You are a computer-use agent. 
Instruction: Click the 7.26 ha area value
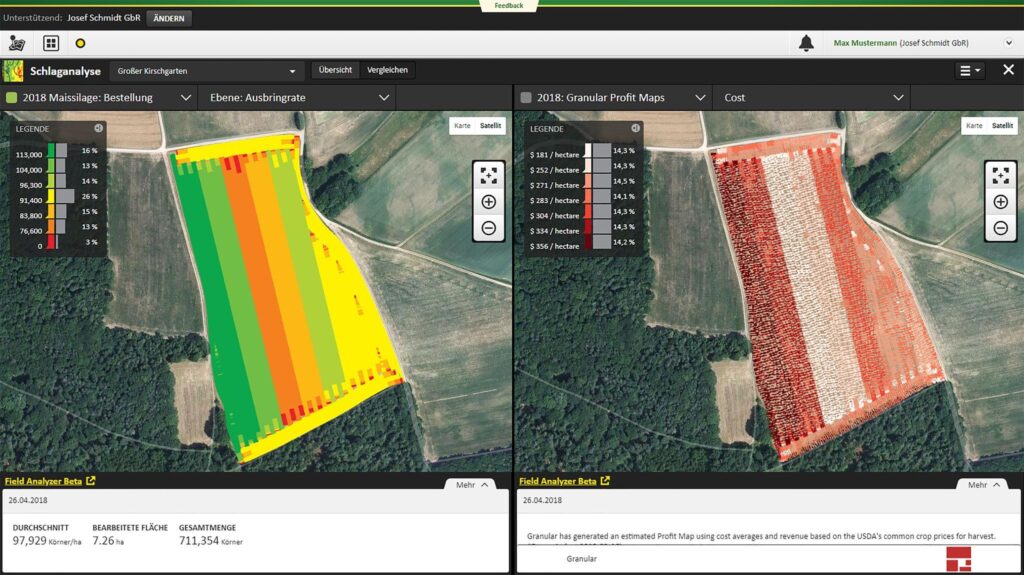[108, 541]
